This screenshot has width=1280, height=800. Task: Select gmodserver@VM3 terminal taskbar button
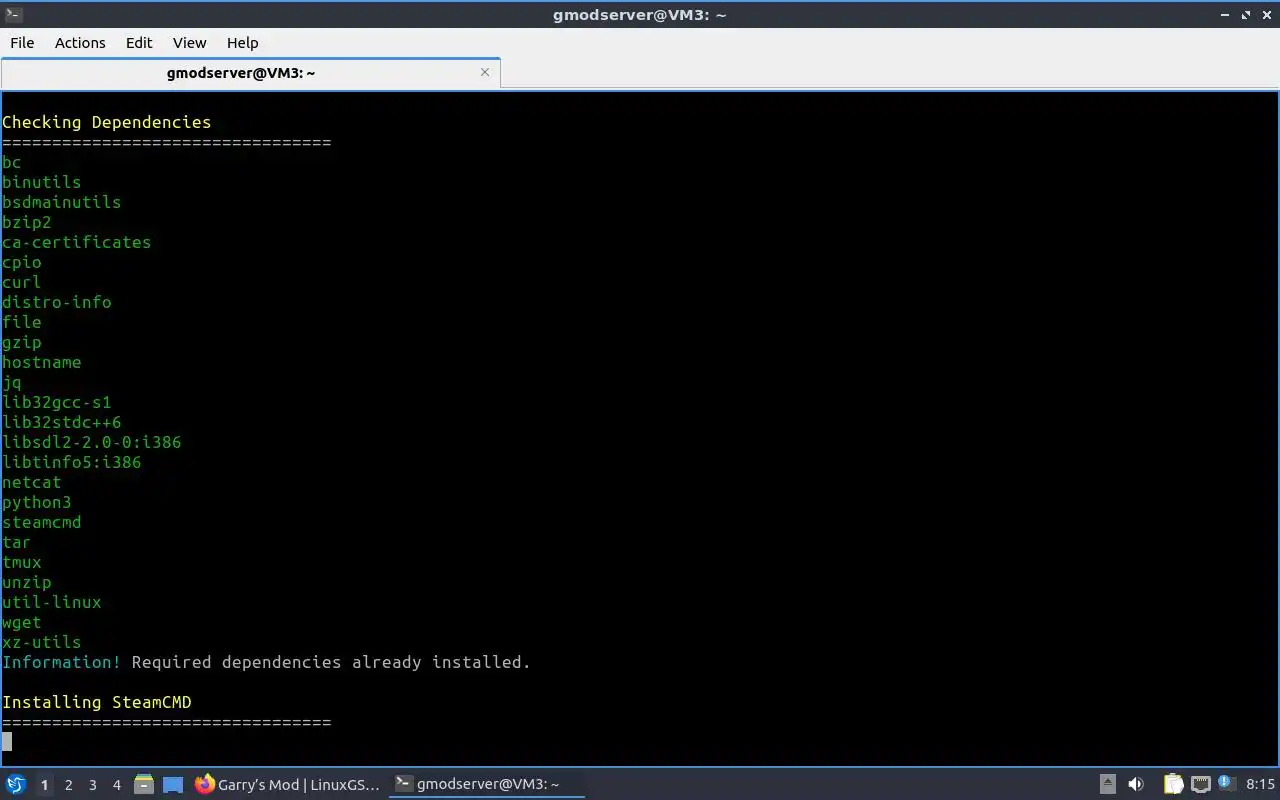[x=486, y=784]
